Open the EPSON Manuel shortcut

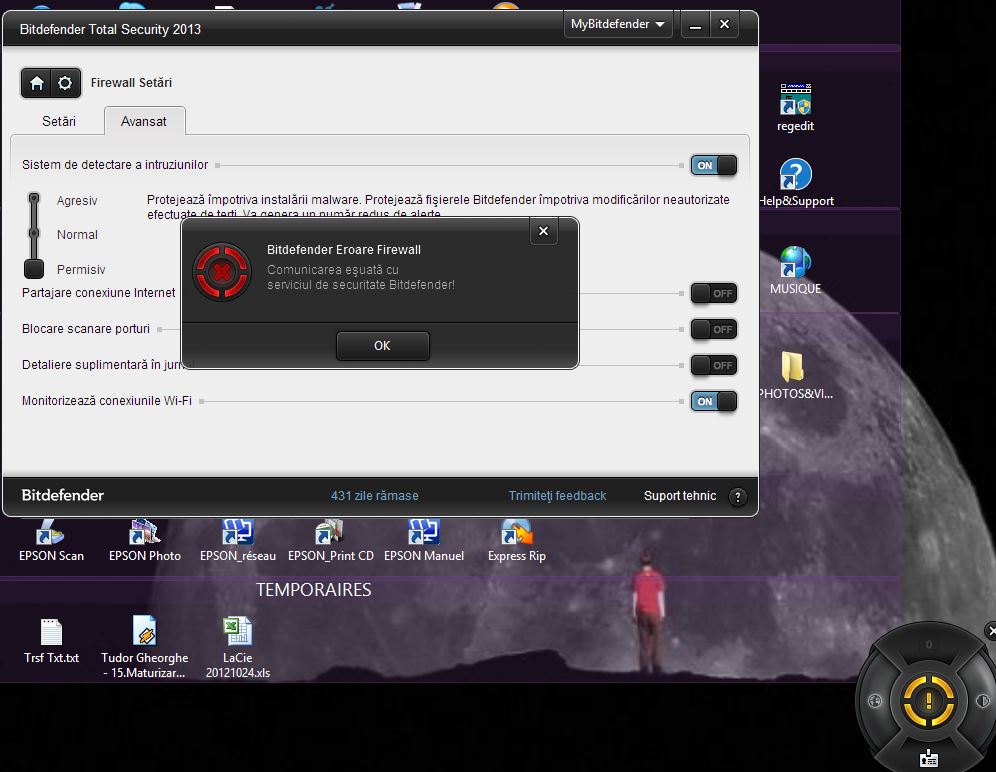(x=424, y=541)
